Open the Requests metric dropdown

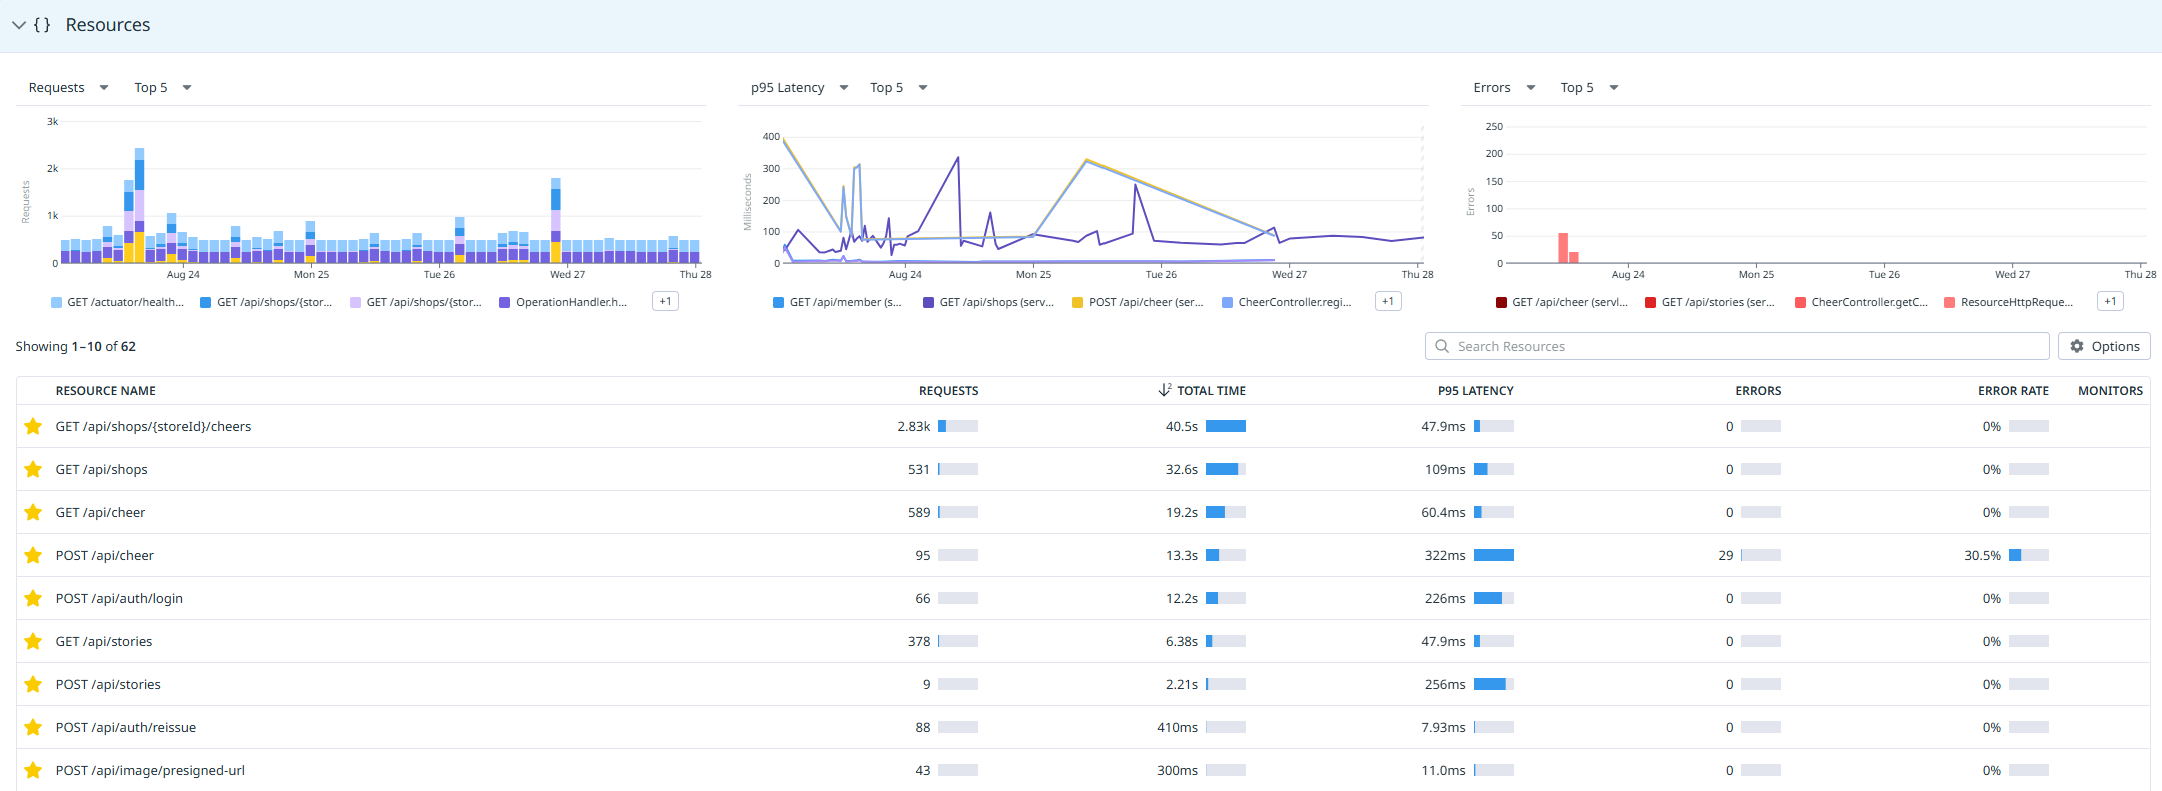pos(68,88)
